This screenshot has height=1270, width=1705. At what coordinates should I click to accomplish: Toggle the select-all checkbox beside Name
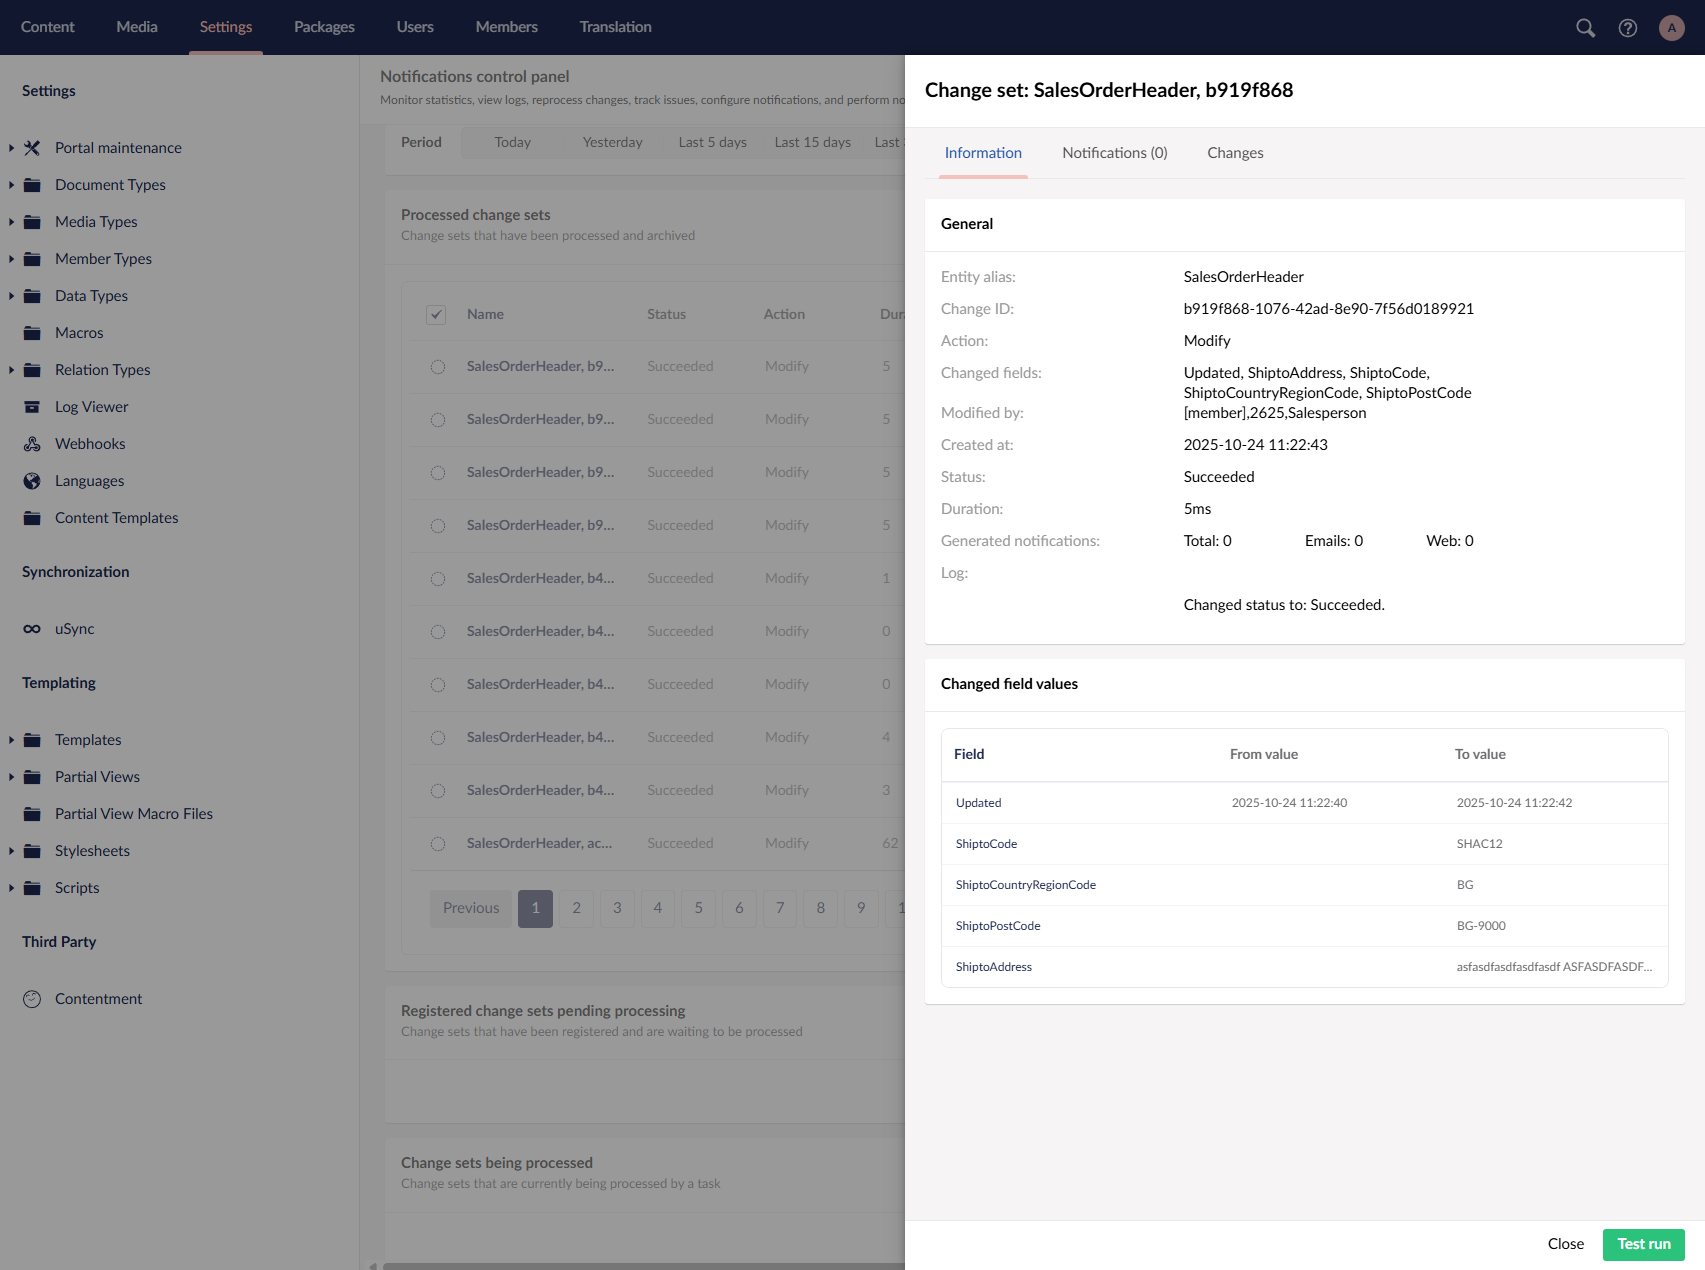click(x=436, y=315)
